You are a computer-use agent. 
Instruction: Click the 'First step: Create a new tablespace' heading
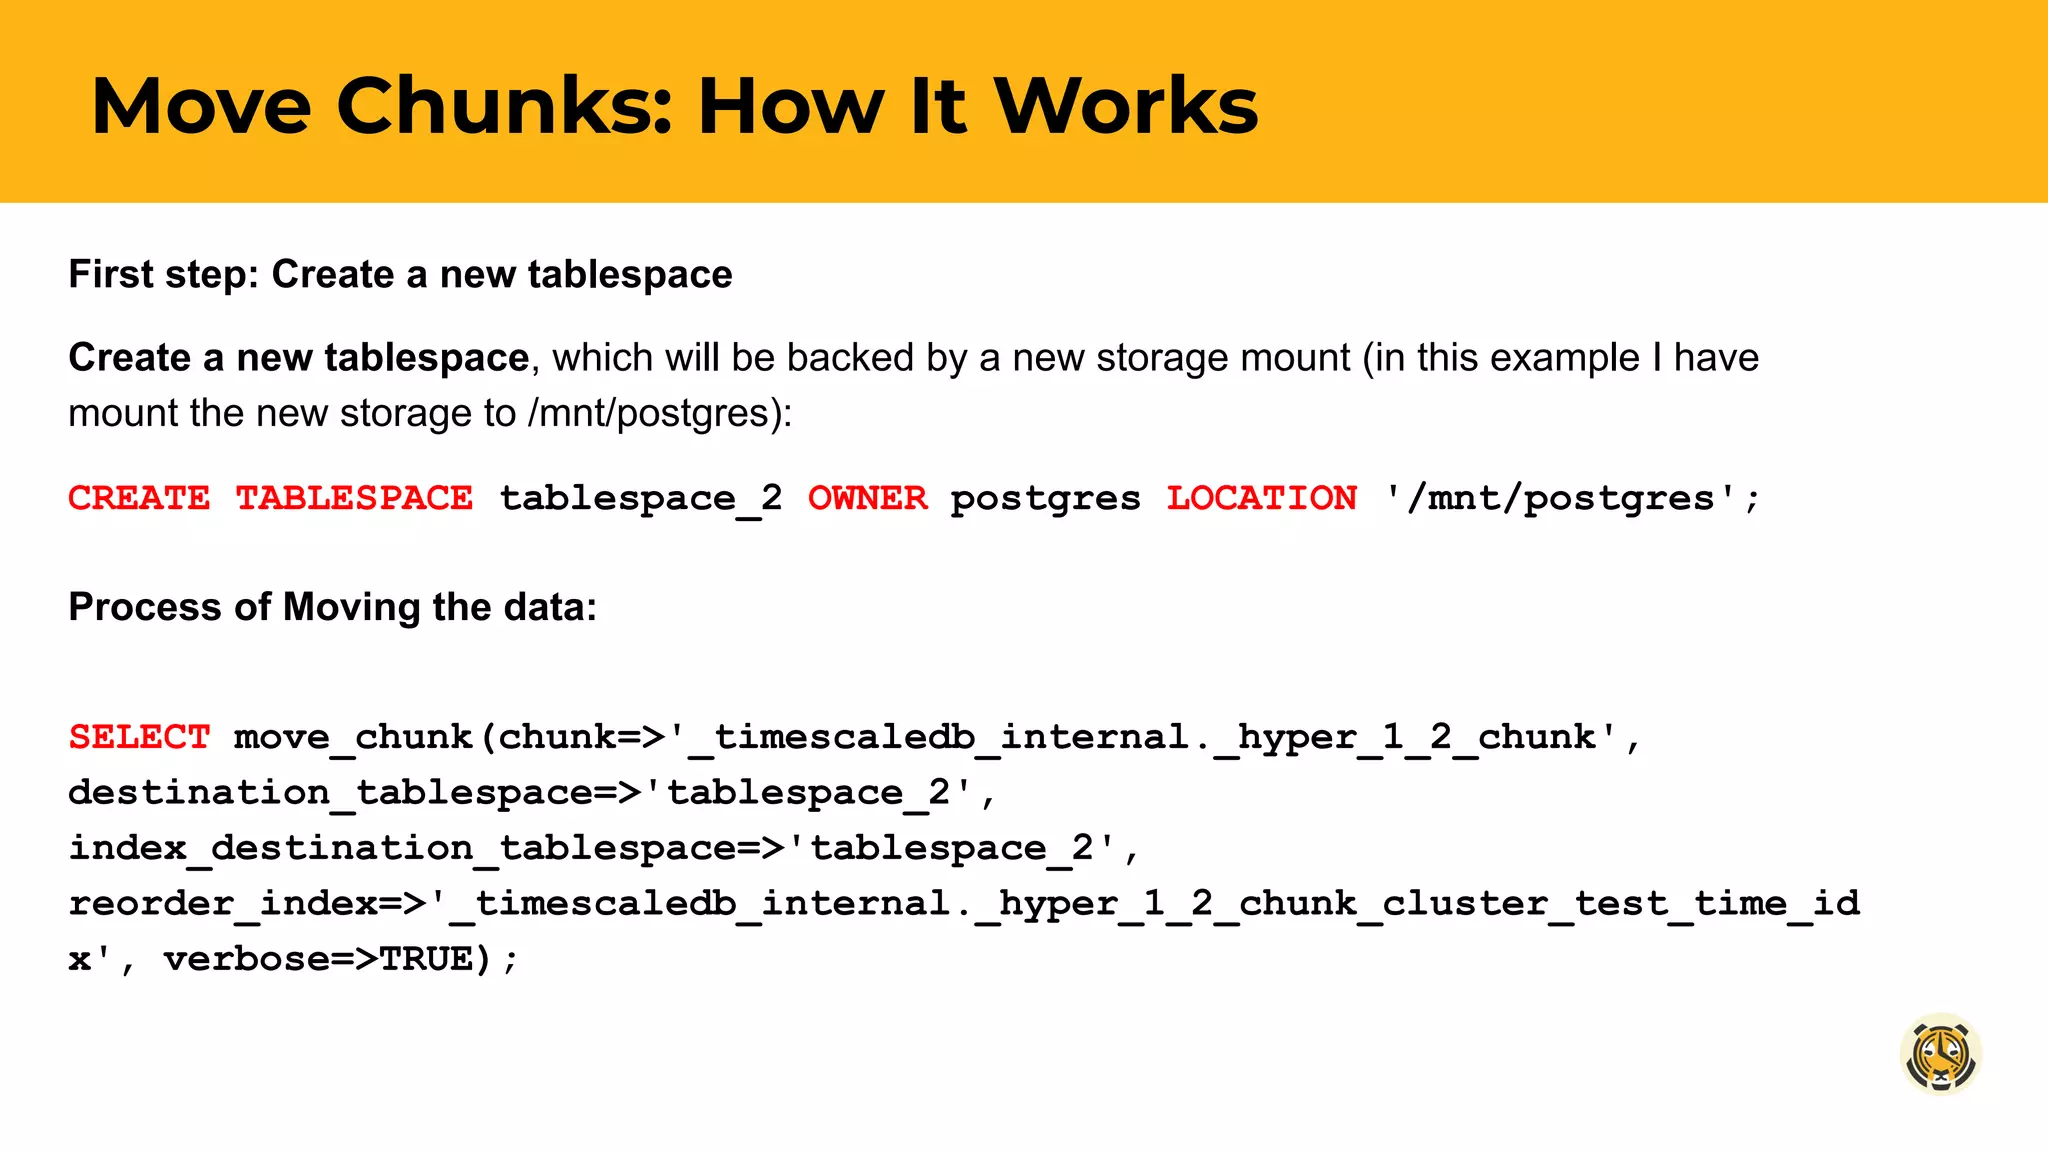pos(400,275)
